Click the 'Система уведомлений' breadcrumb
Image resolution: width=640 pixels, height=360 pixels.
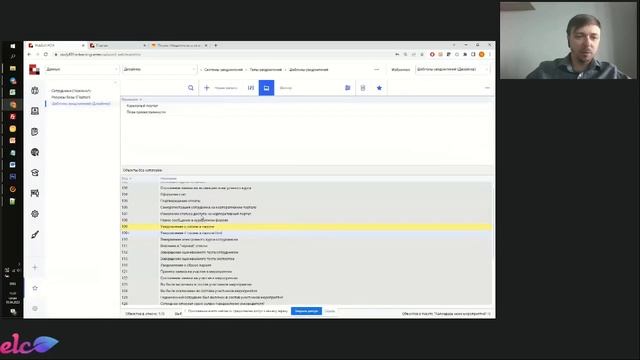(223, 70)
